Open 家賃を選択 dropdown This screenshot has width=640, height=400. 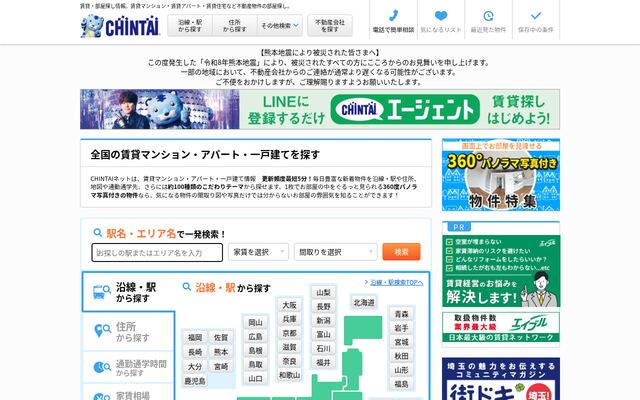tap(258, 252)
